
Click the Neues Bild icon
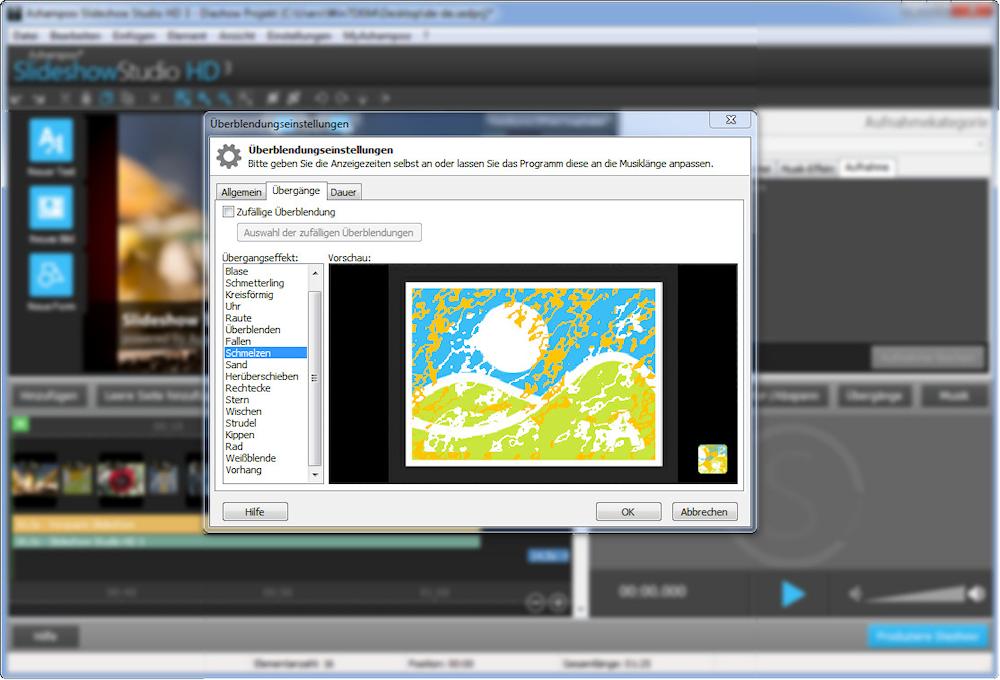click(51, 208)
